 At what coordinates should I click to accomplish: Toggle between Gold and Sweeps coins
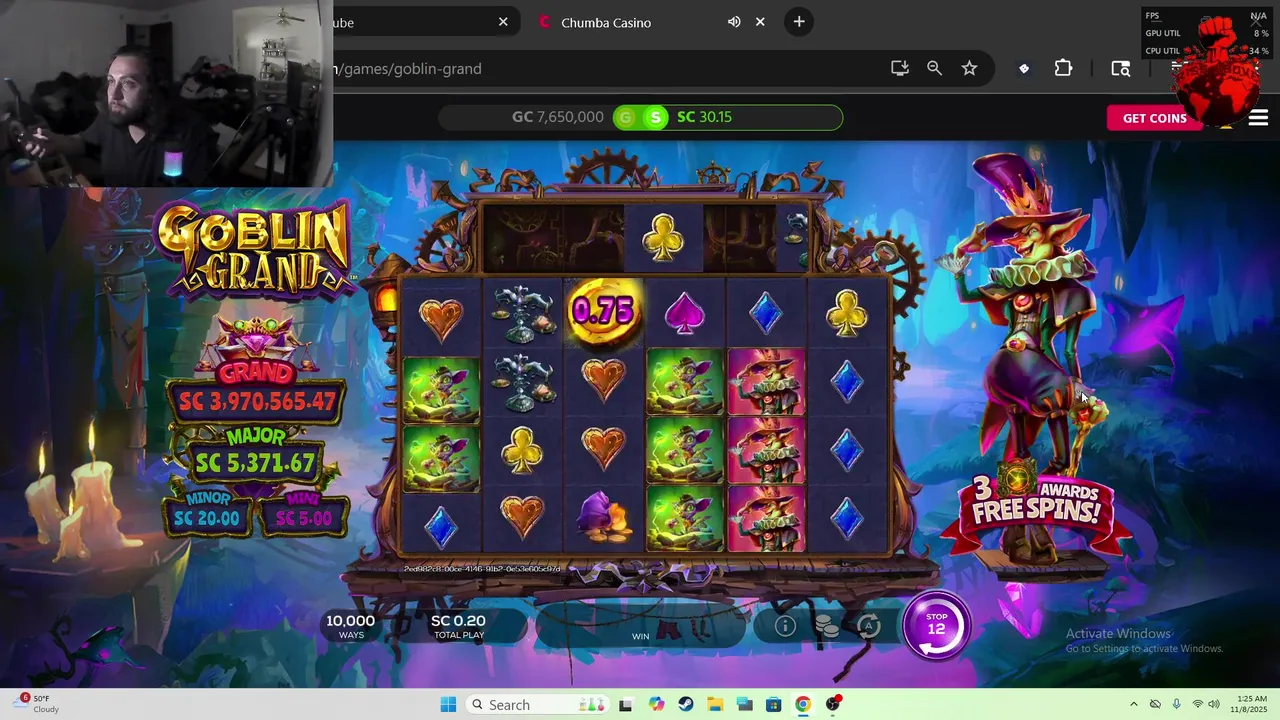point(641,118)
